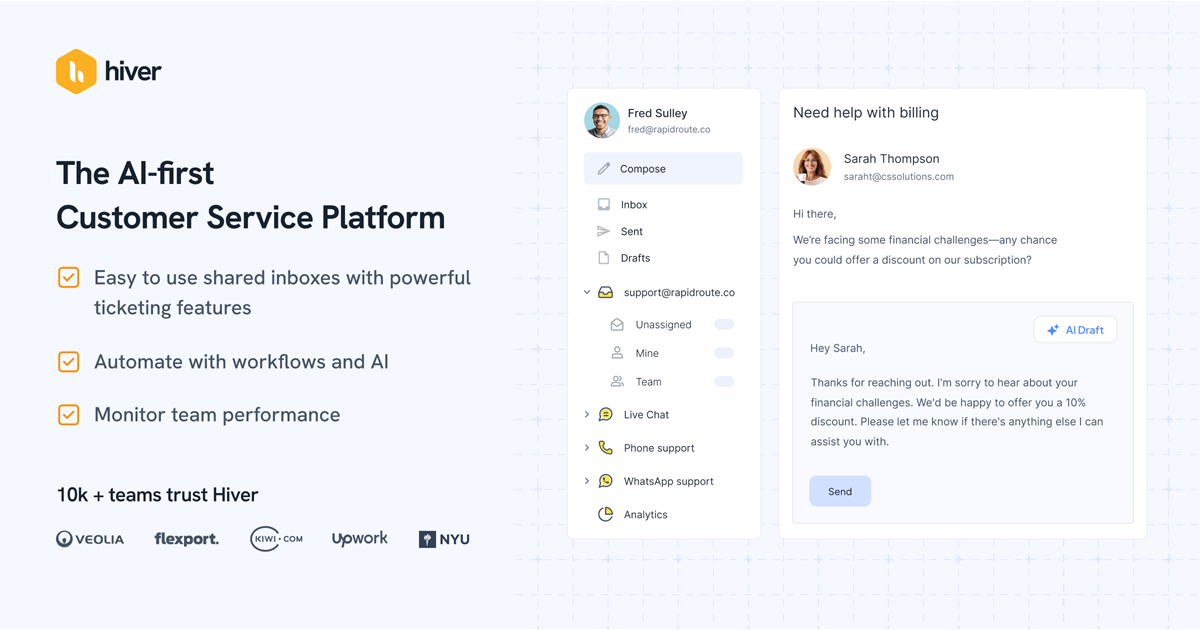Click the Analytics pie chart icon
Screen dimensions: 1200x630
[606, 514]
